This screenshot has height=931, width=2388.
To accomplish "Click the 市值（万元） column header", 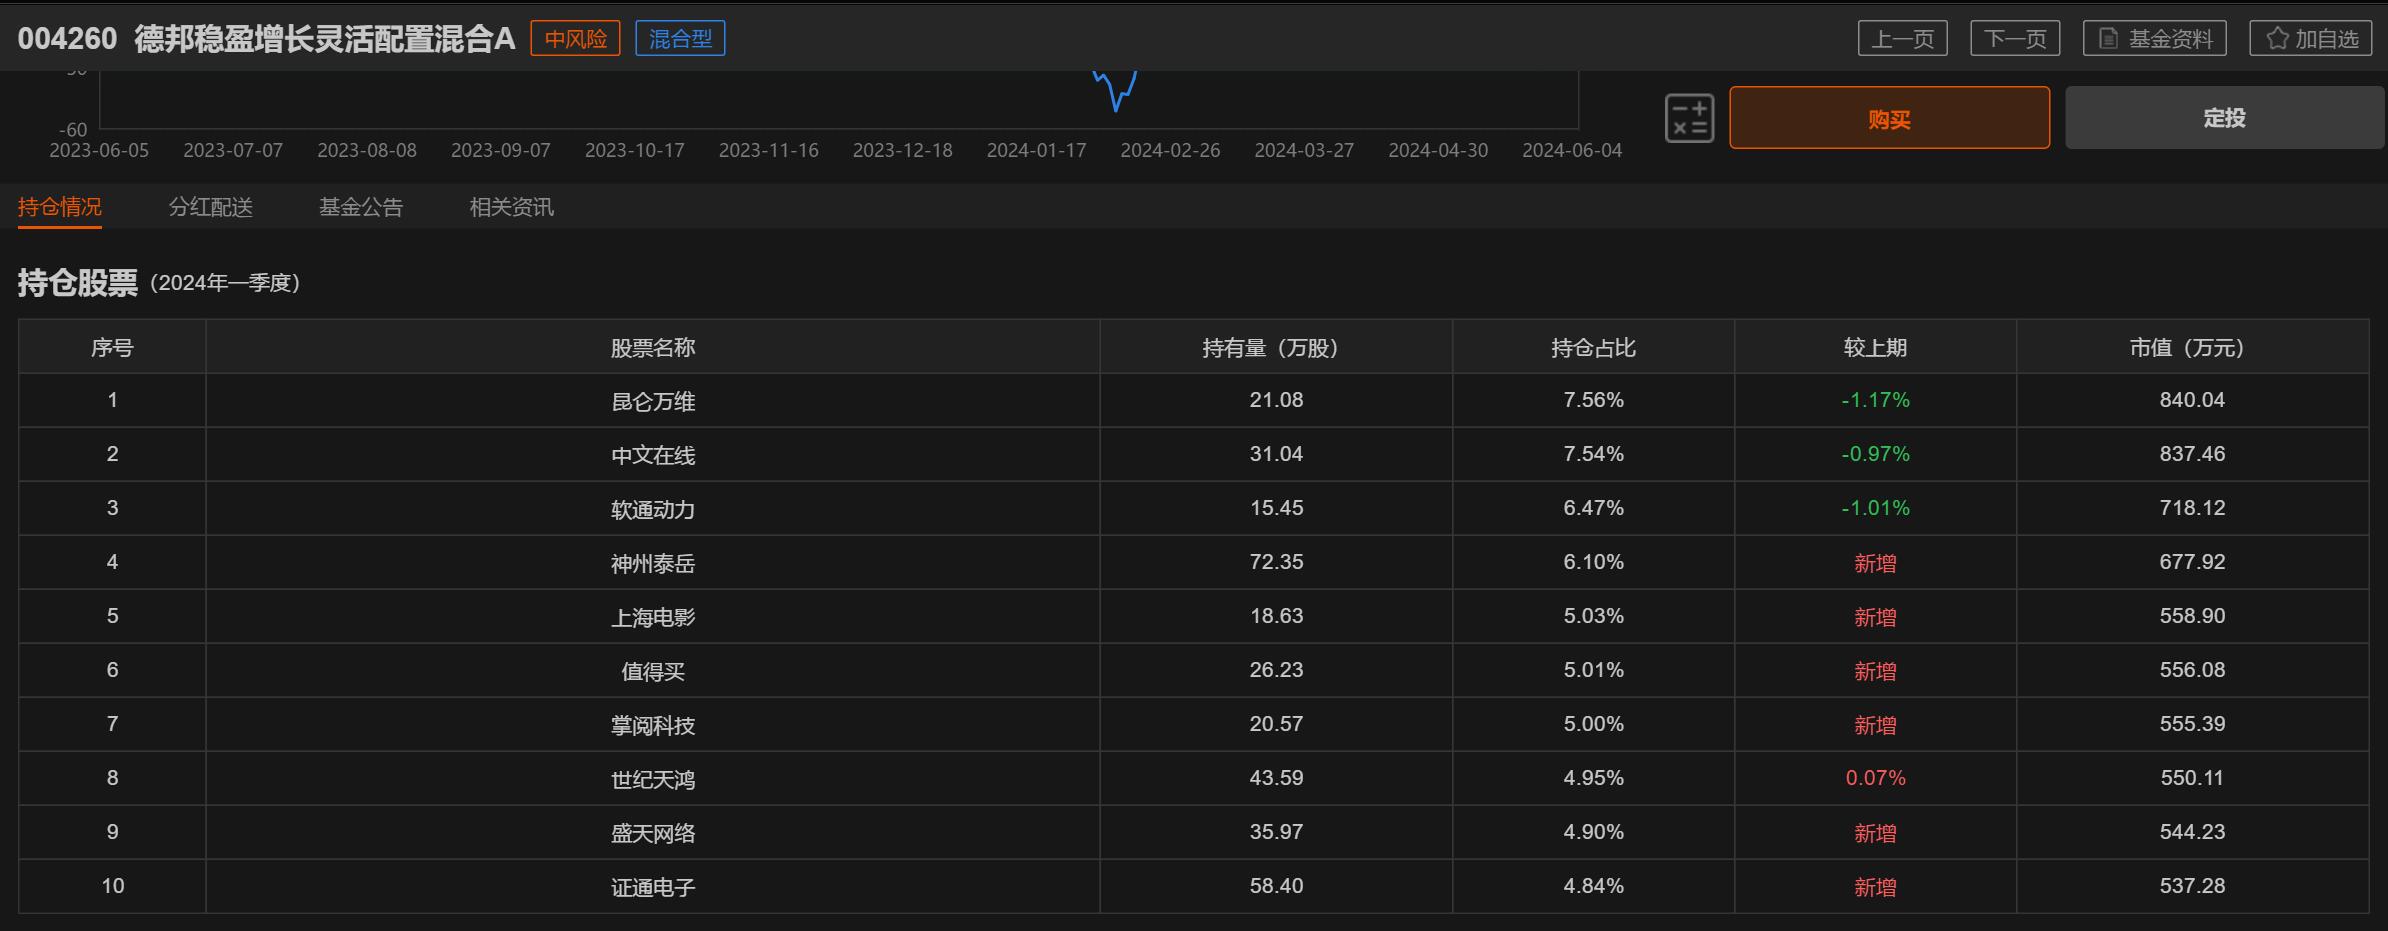I will pyautogui.click(x=2190, y=348).
